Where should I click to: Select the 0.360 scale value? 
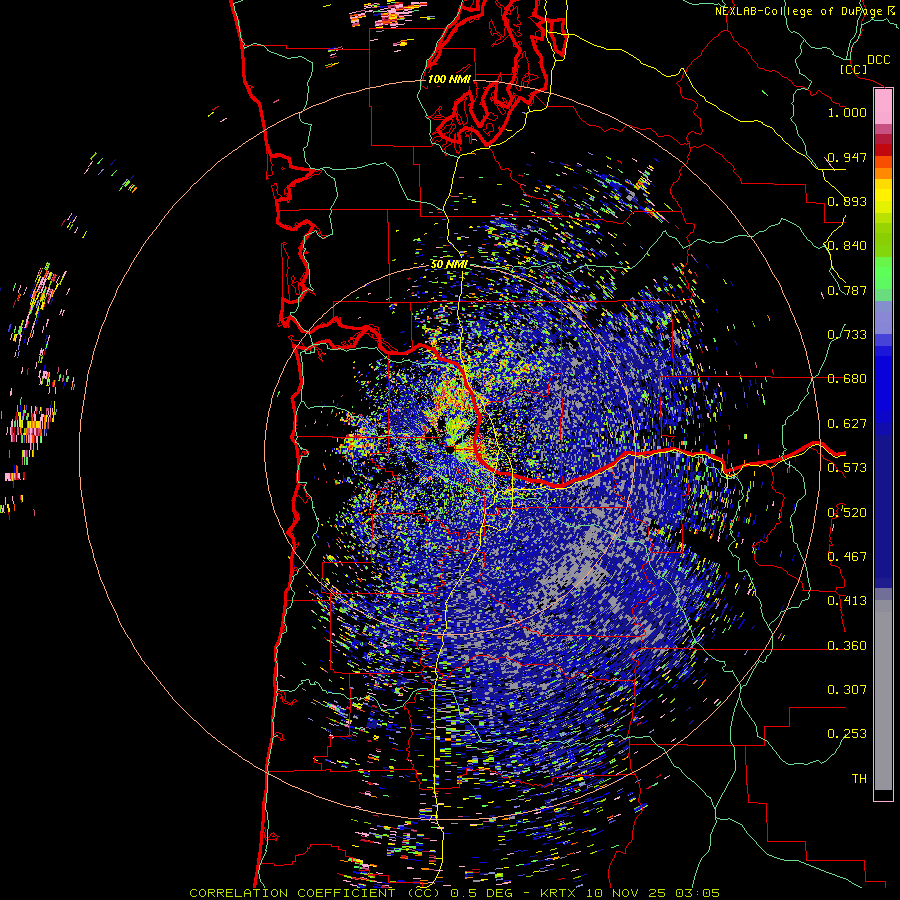847,646
